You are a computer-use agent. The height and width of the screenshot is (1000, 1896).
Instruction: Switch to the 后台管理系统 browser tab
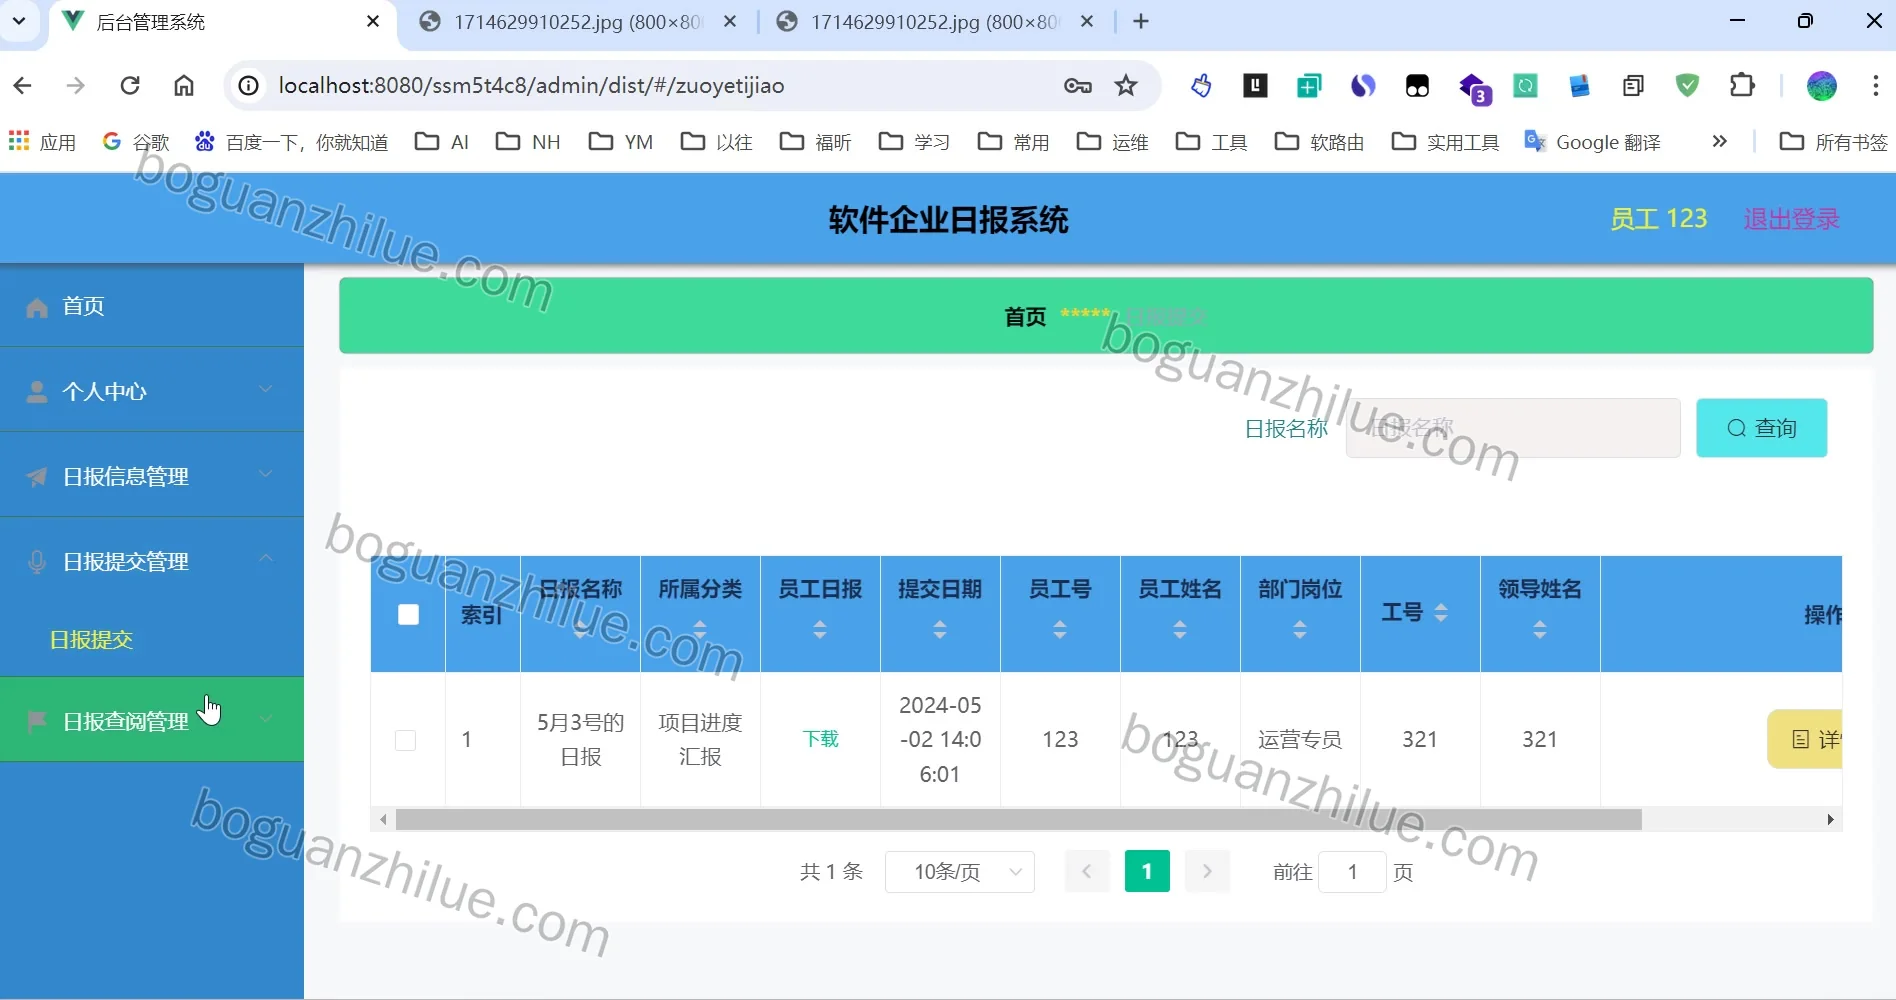pos(222,22)
